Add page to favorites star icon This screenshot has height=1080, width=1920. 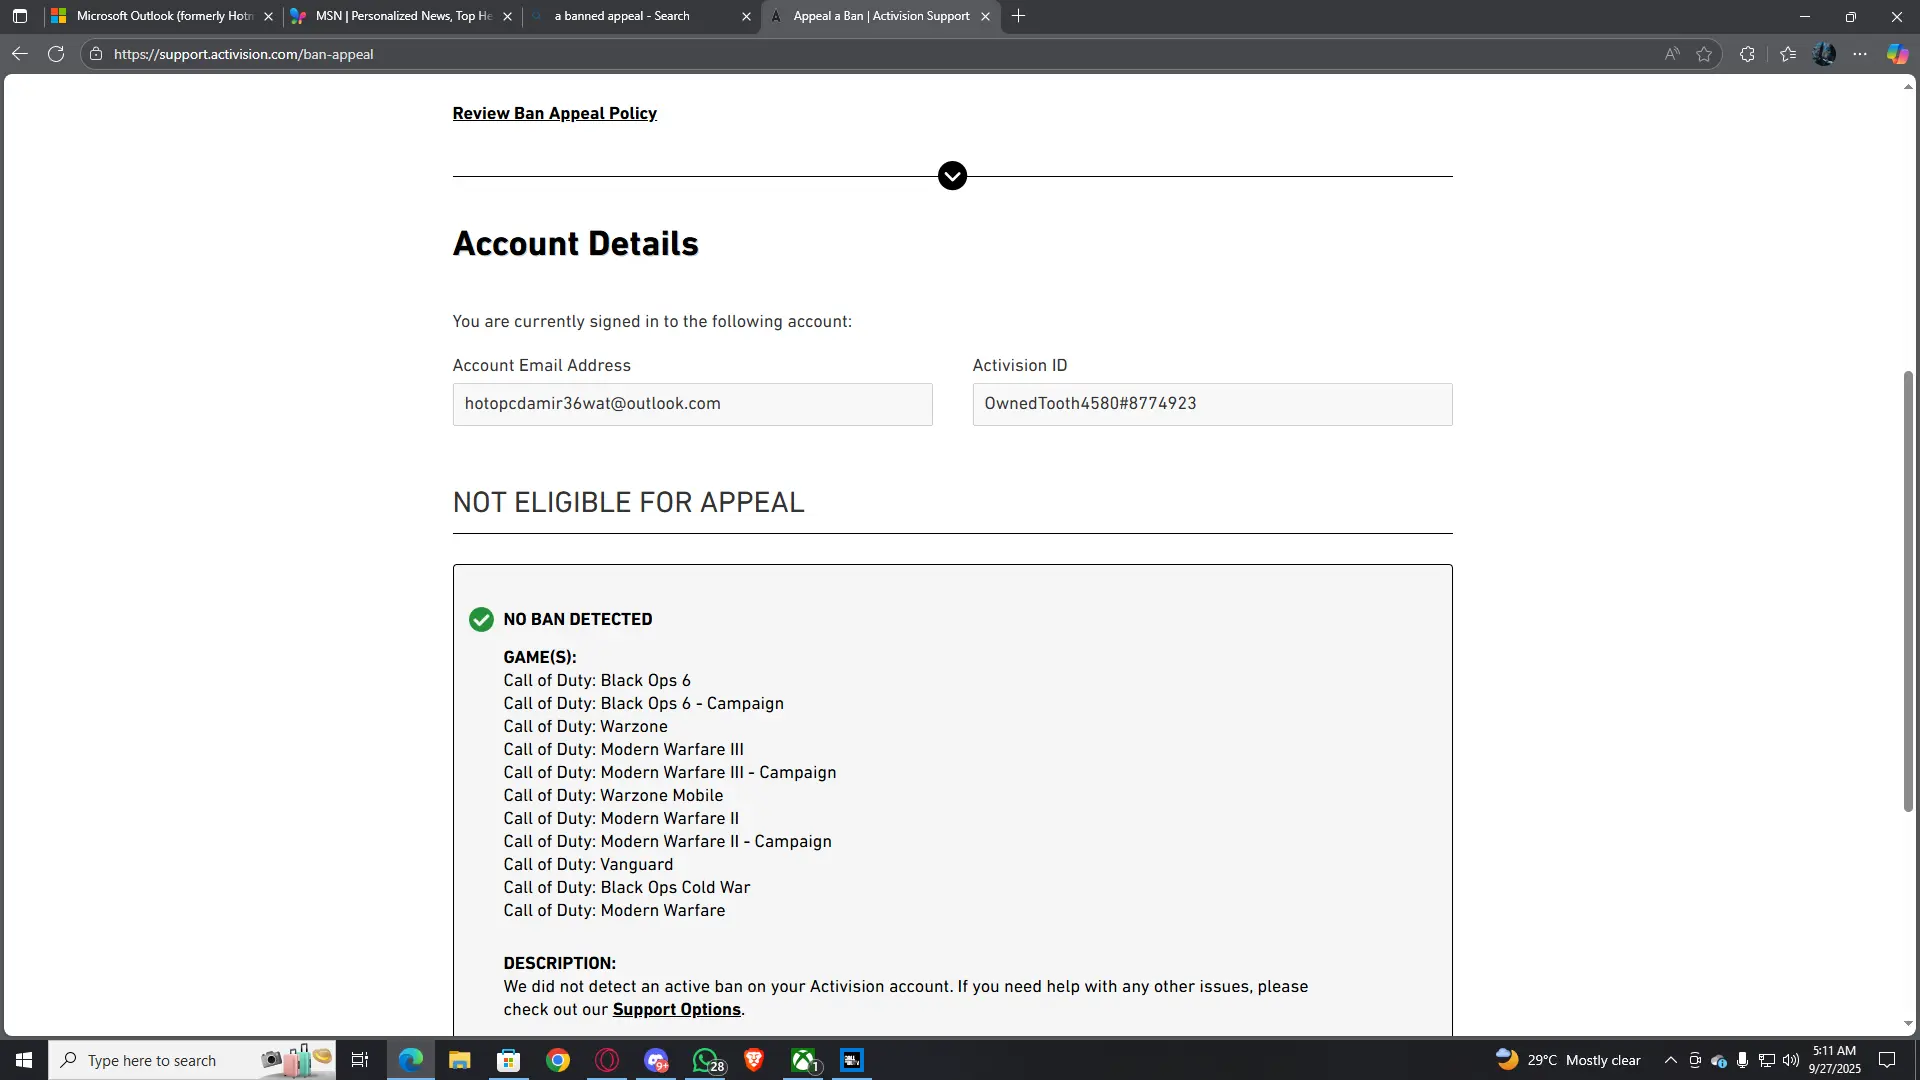(1704, 54)
